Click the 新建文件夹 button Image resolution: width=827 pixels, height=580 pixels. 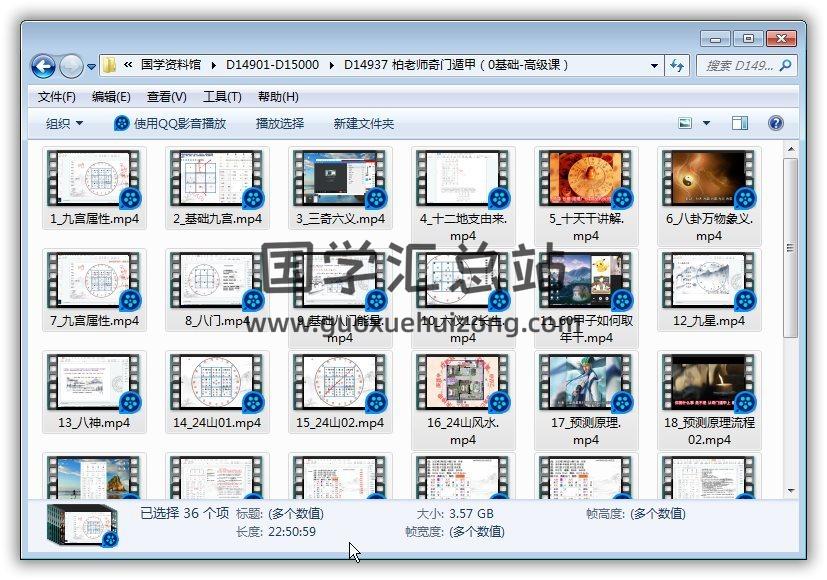tap(364, 123)
